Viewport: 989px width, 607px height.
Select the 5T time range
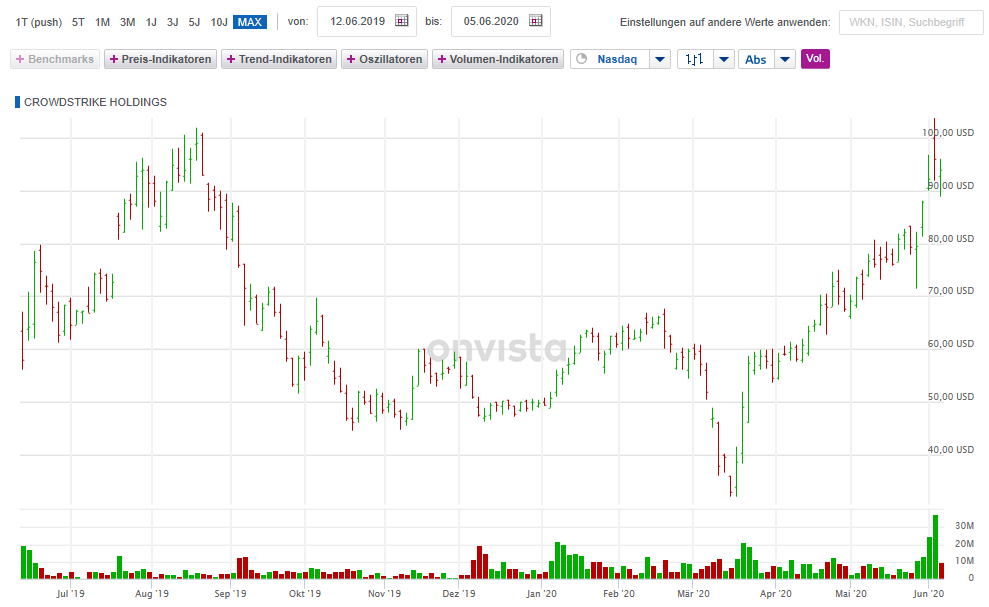point(78,22)
